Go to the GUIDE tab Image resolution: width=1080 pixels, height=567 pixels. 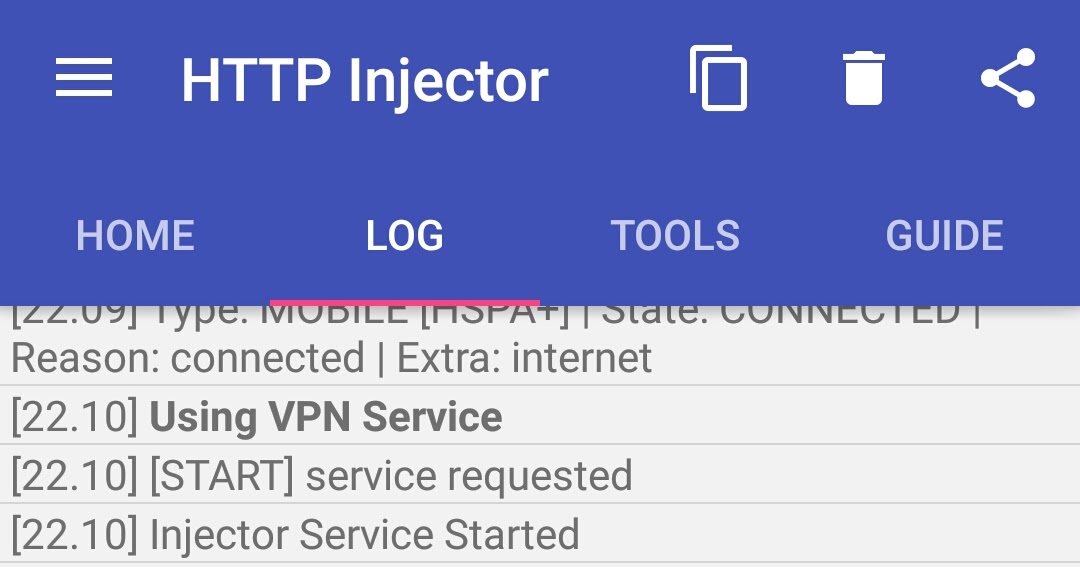click(944, 236)
